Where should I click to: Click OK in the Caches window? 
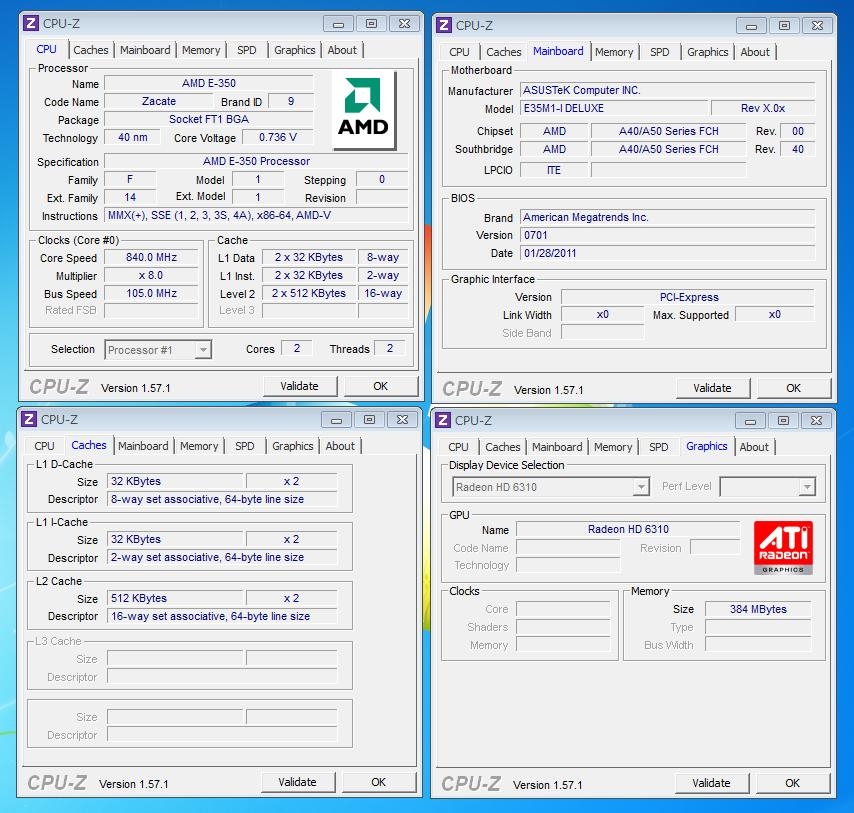coord(379,782)
